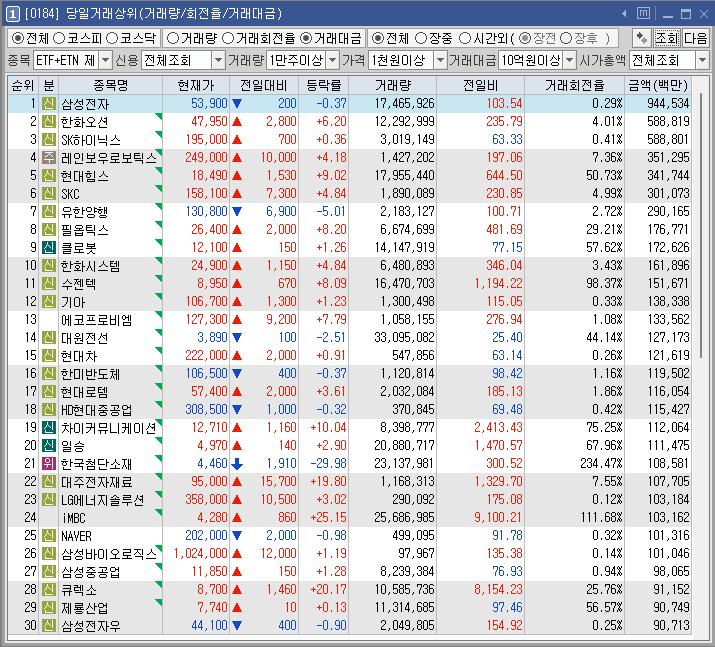Image resolution: width=715 pixels, height=647 pixels.
Task: Click the link tool icon beside 조회 button
Action: click(x=642, y=38)
